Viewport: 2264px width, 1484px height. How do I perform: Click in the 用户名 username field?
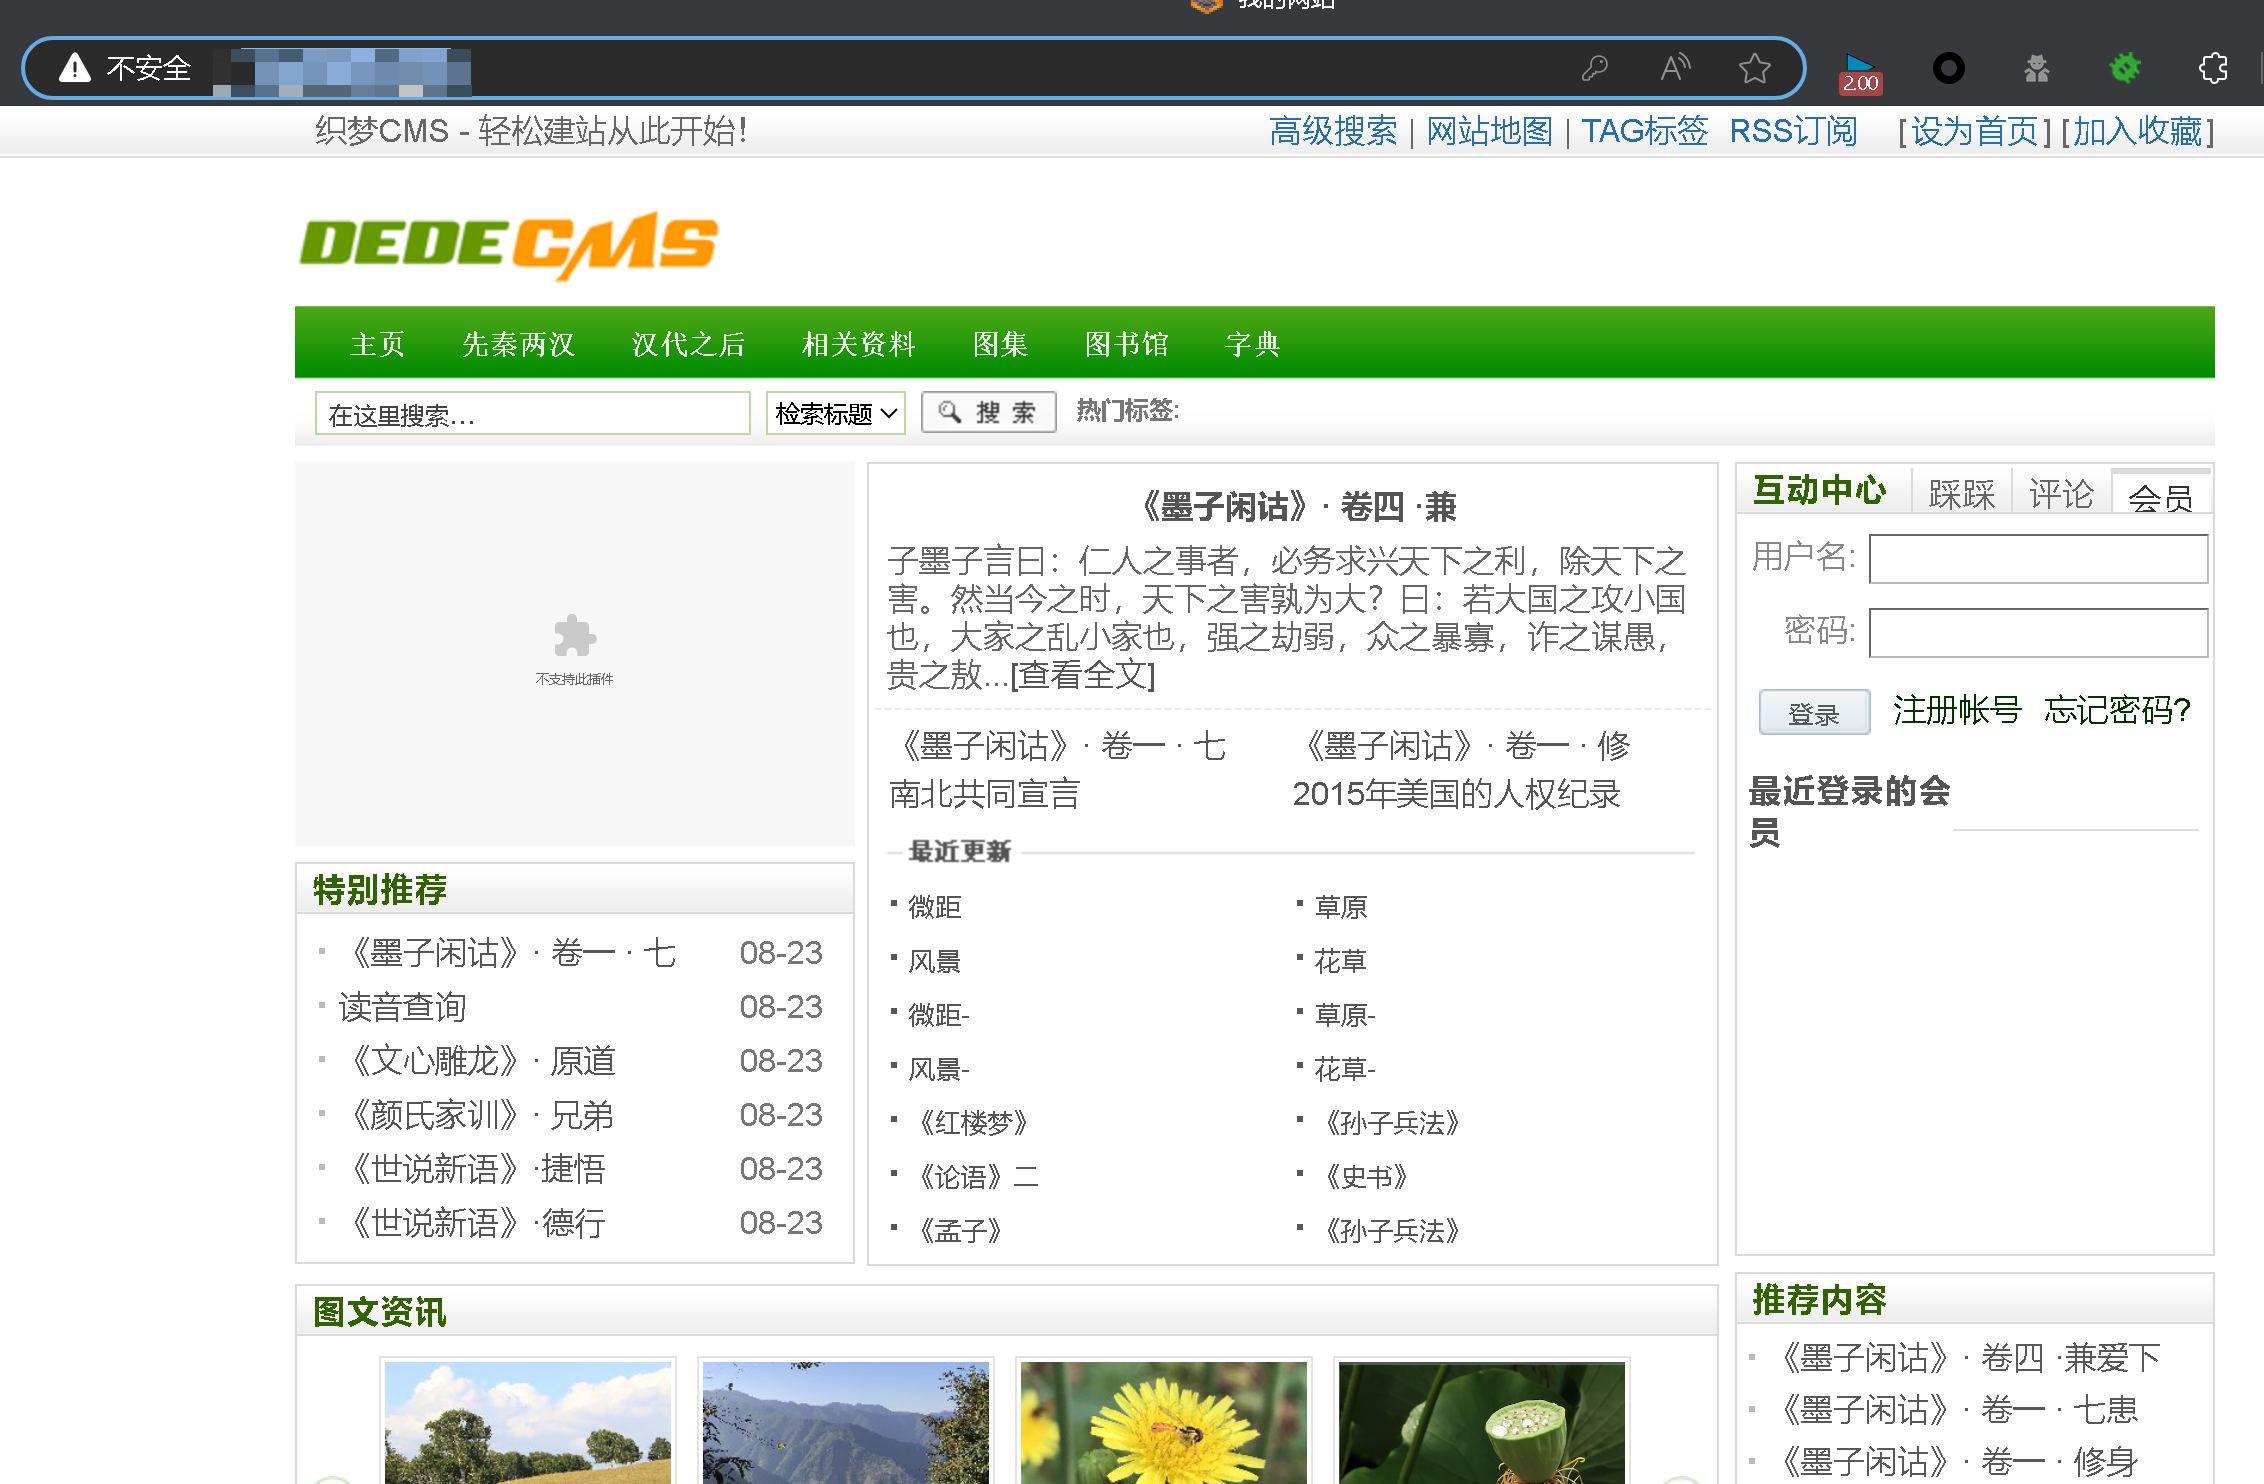pyautogui.click(x=2037, y=558)
